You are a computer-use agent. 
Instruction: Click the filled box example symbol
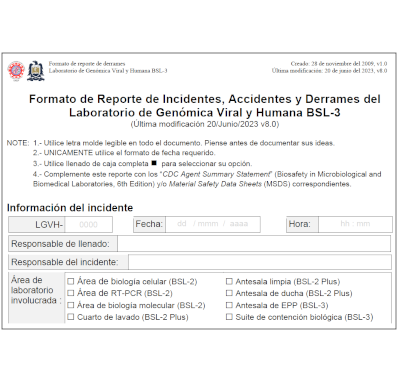coord(154,163)
